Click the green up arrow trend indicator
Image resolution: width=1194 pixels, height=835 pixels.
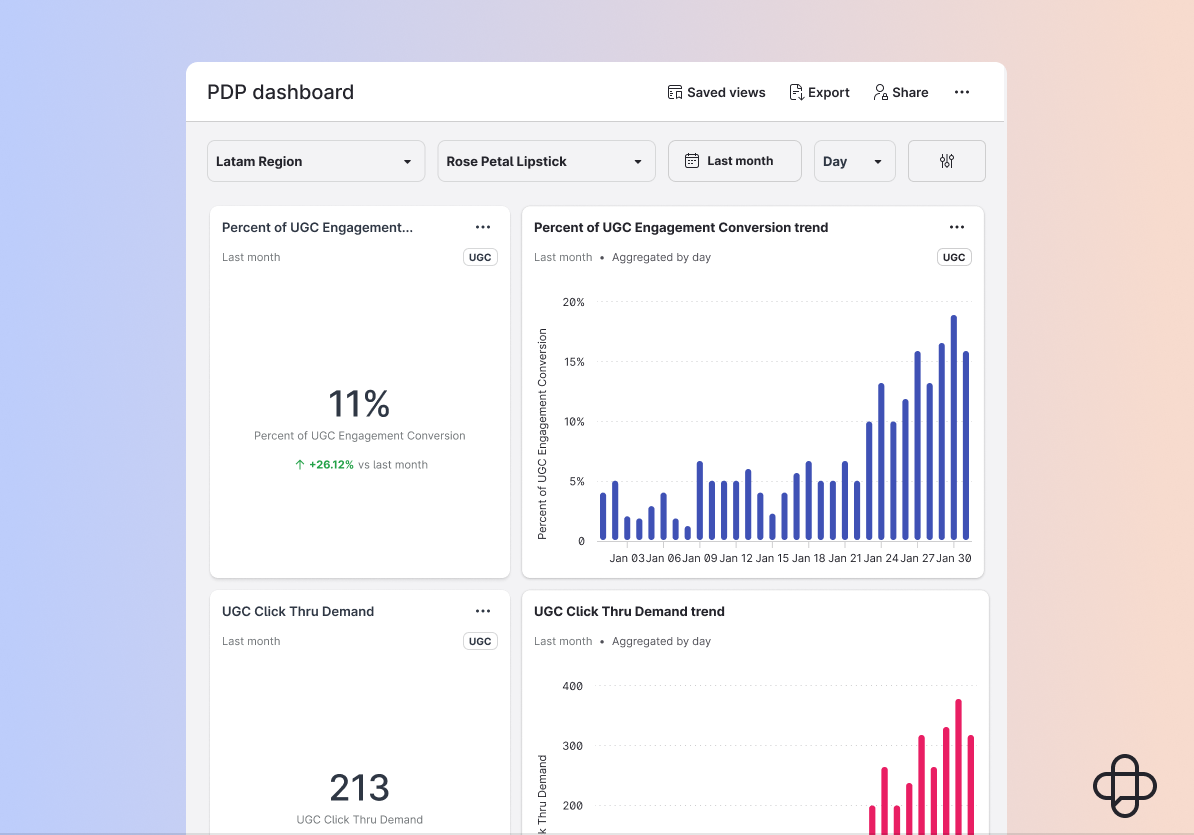coord(300,464)
